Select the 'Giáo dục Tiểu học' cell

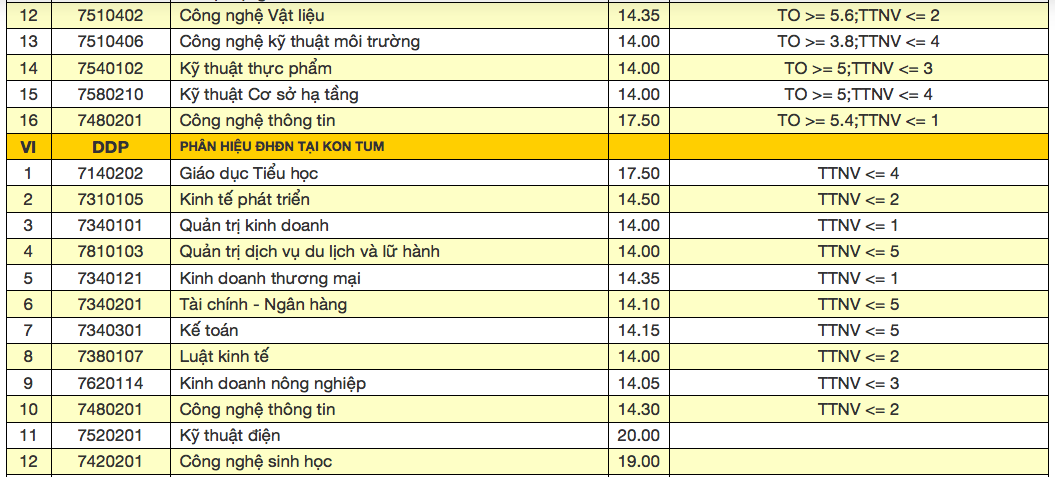248,173
